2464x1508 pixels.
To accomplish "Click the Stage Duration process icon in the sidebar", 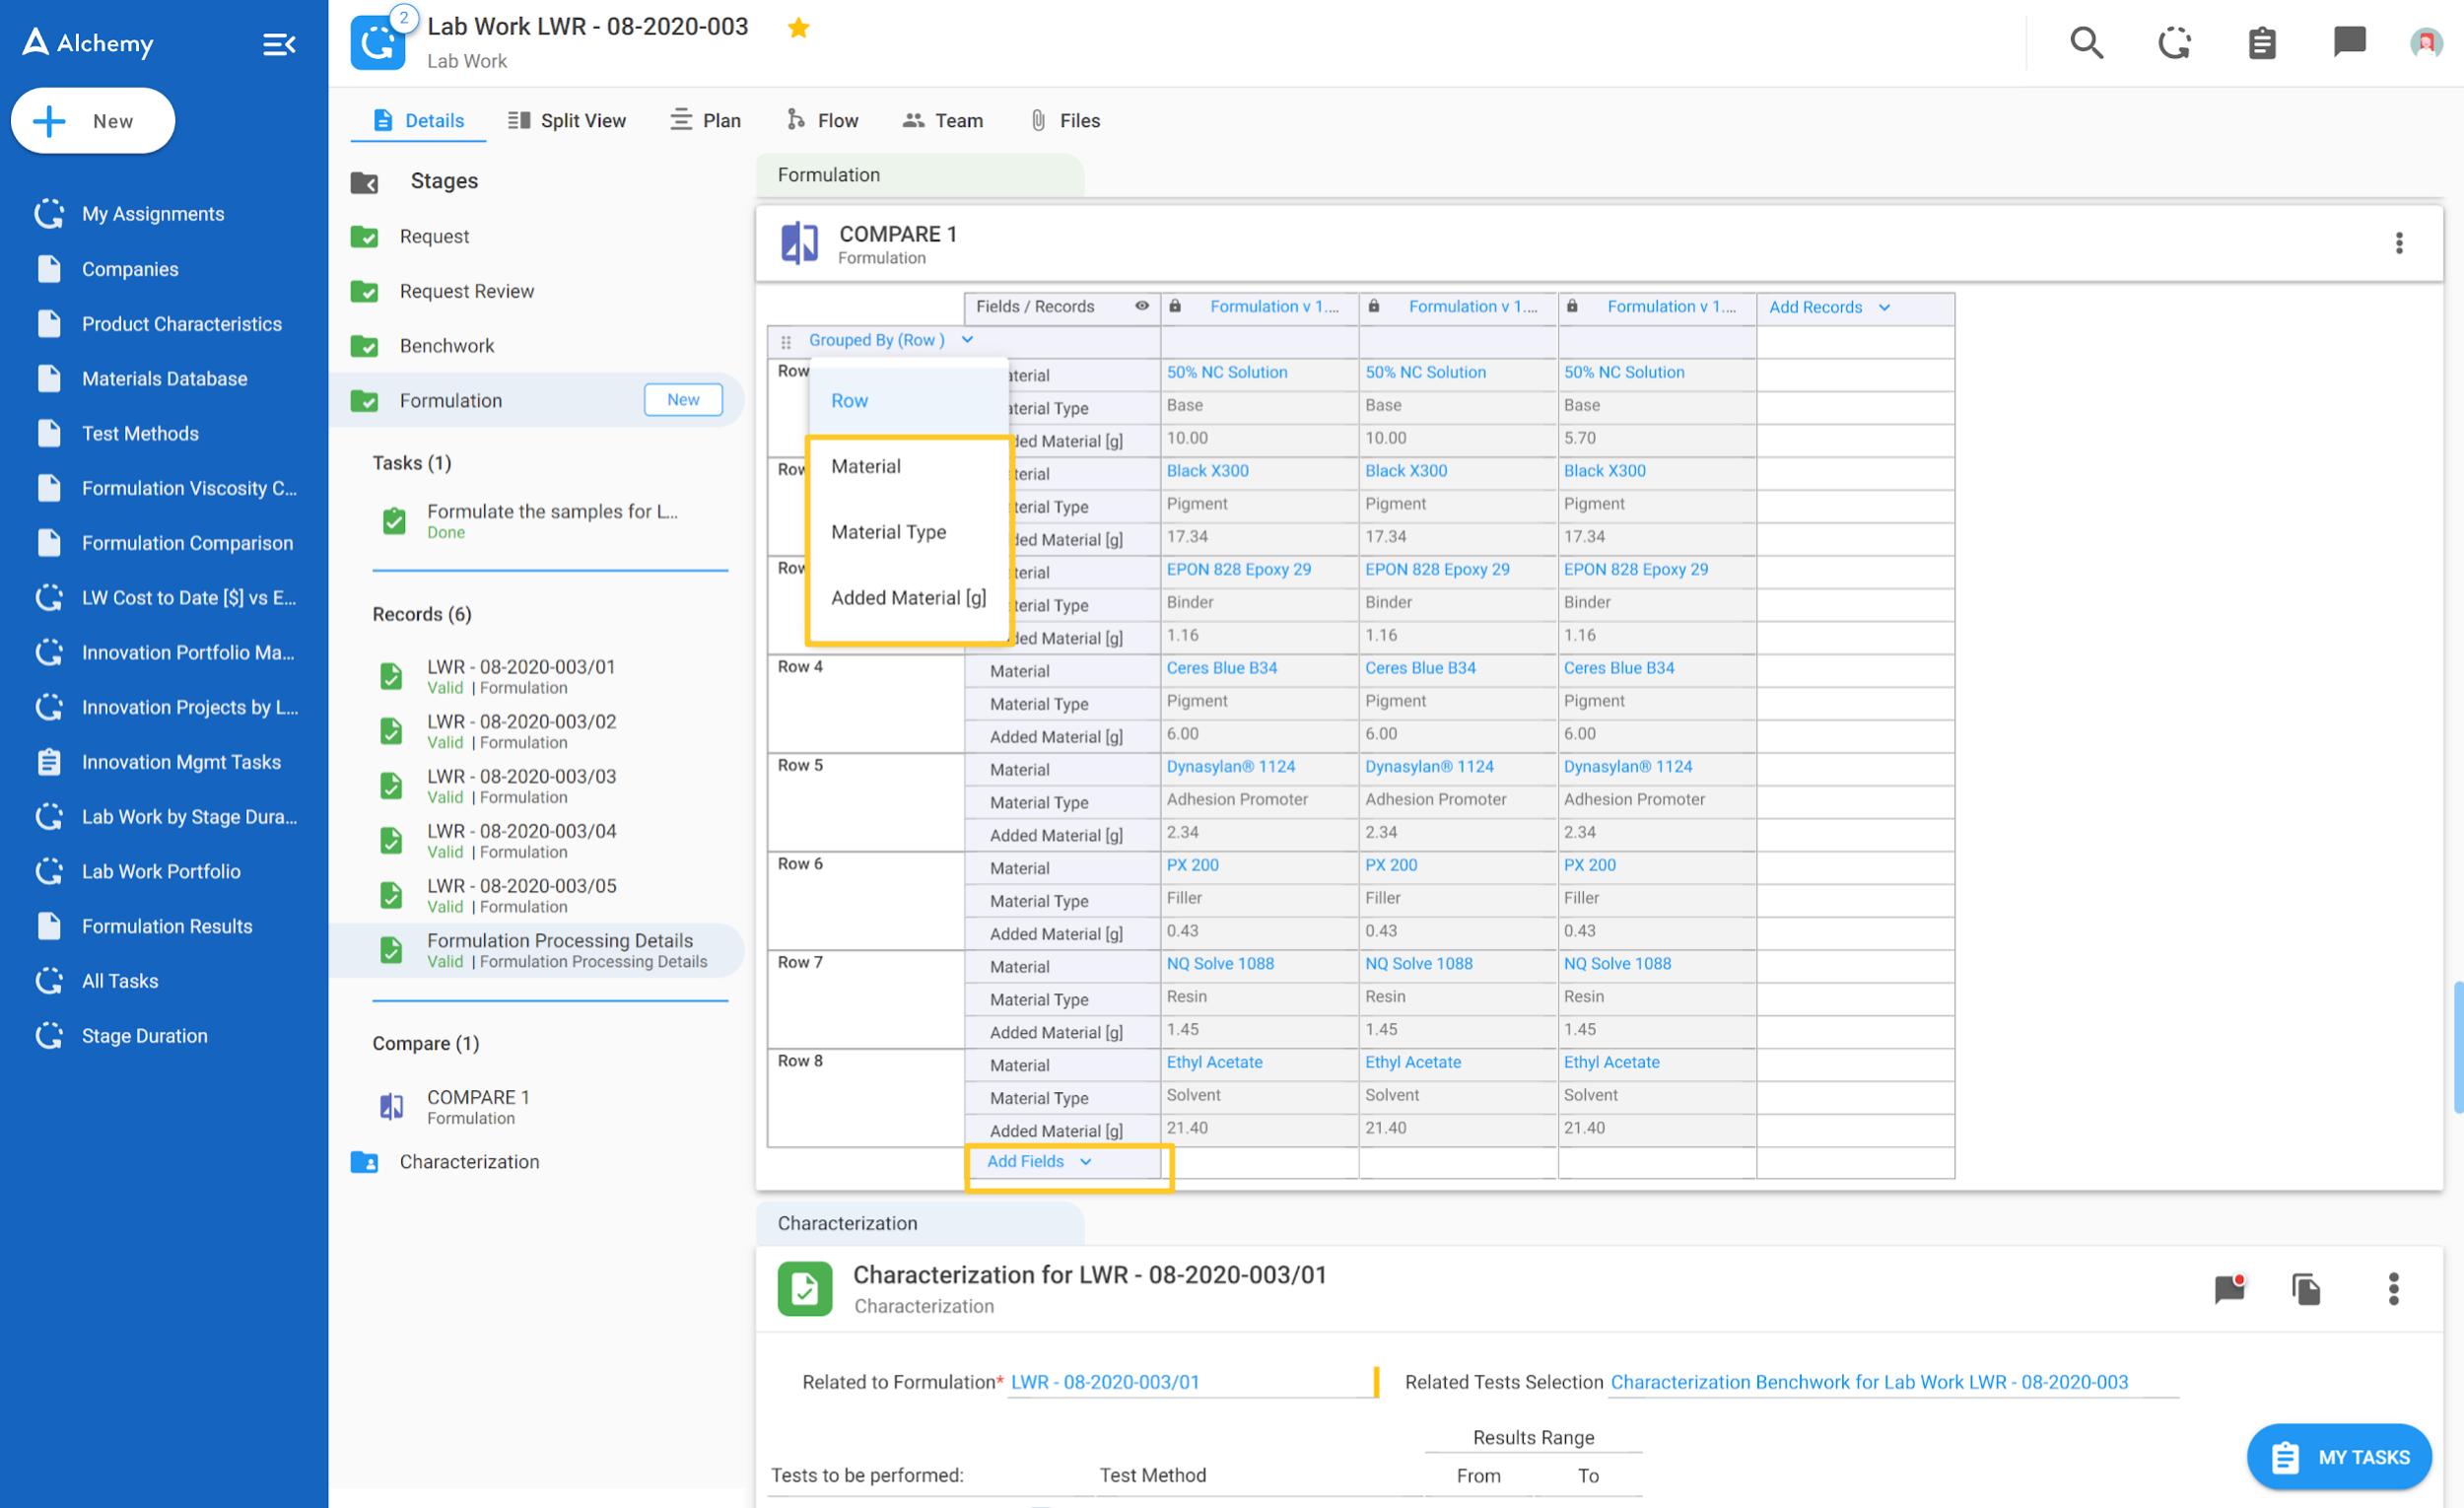I will pyautogui.click(x=49, y=1036).
